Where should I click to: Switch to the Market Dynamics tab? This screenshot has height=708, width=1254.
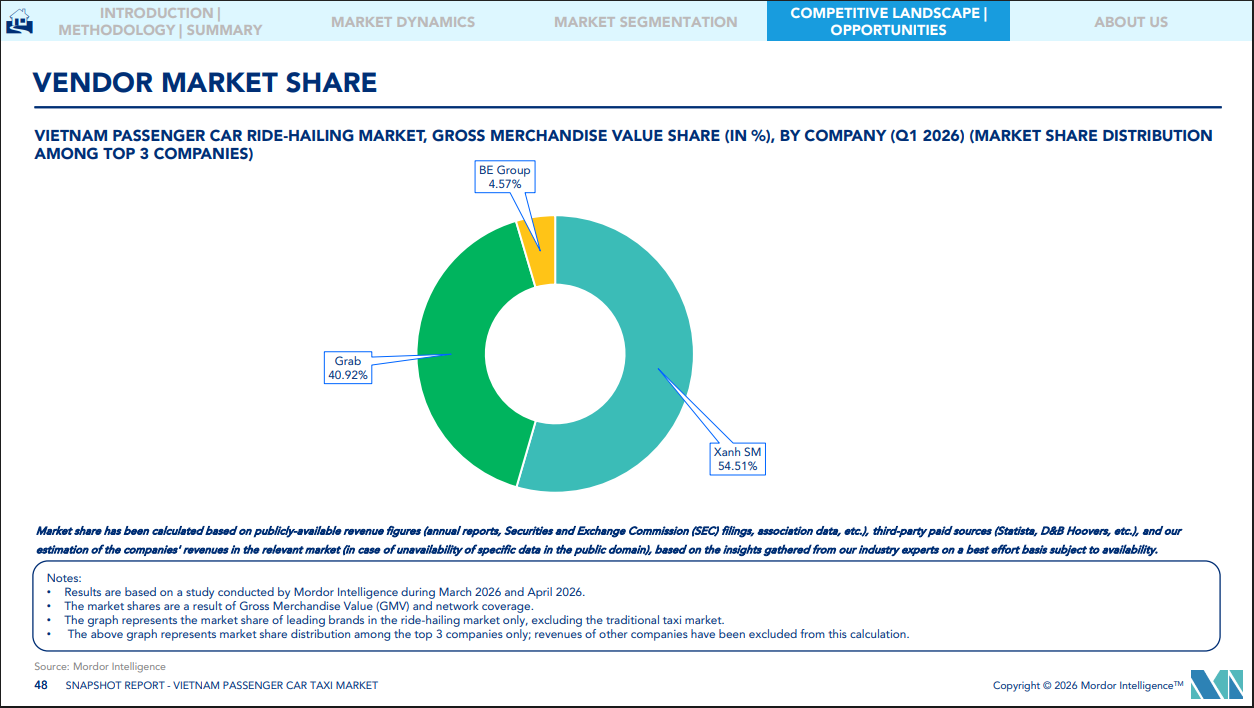pos(403,21)
